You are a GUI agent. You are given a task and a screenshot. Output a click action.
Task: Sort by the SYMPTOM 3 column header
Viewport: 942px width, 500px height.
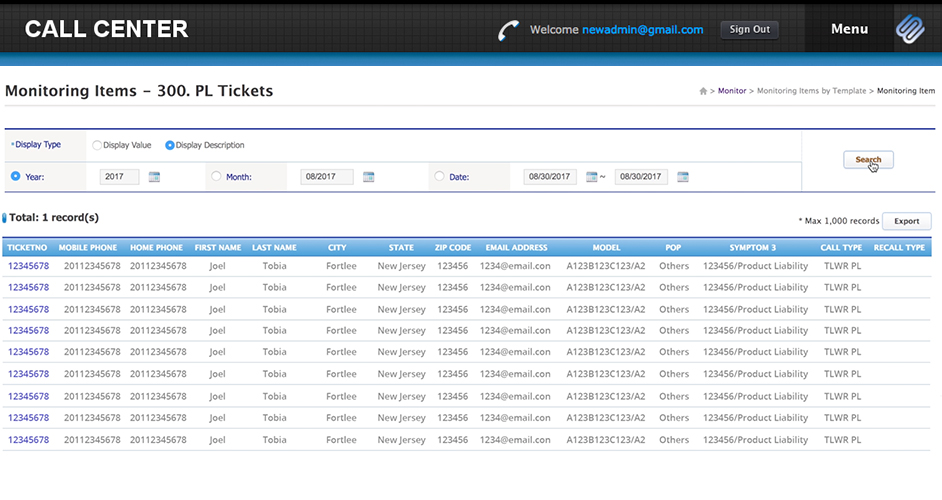click(x=753, y=248)
